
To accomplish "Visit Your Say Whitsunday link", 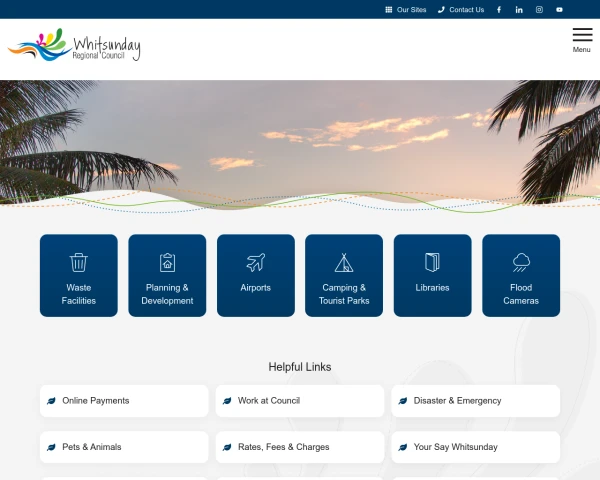I will click(x=475, y=447).
